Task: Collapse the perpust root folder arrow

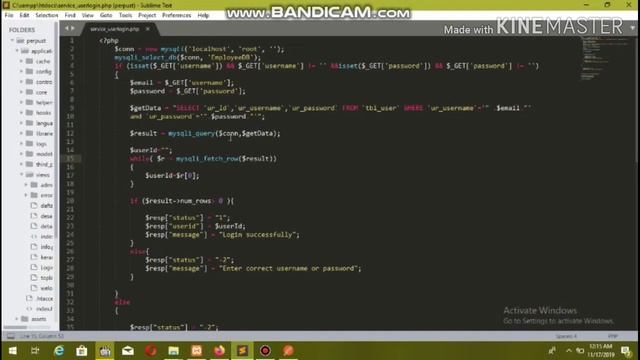Action: [12, 40]
